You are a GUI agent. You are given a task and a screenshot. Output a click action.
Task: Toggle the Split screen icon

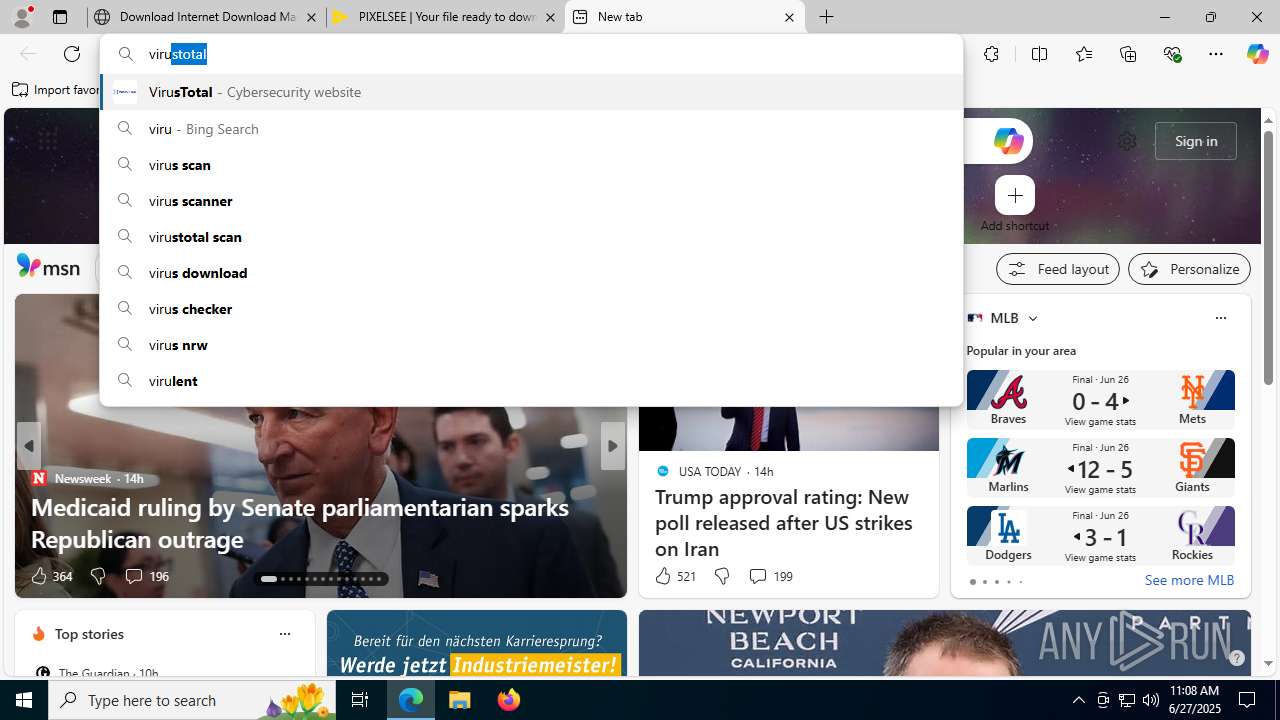(1039, 54)
